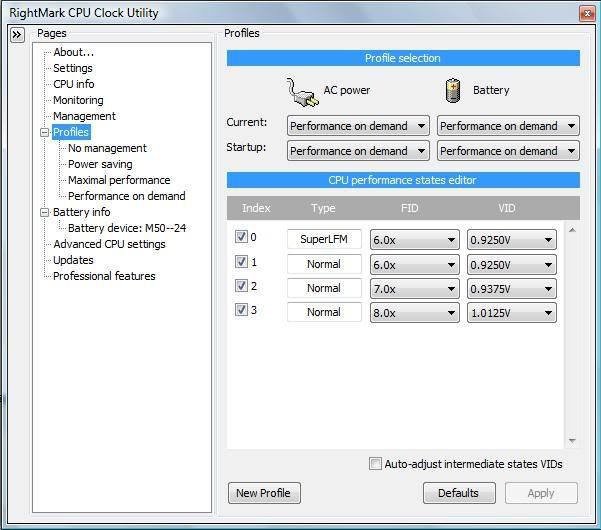Open the Management page

[x=84, y=116]
